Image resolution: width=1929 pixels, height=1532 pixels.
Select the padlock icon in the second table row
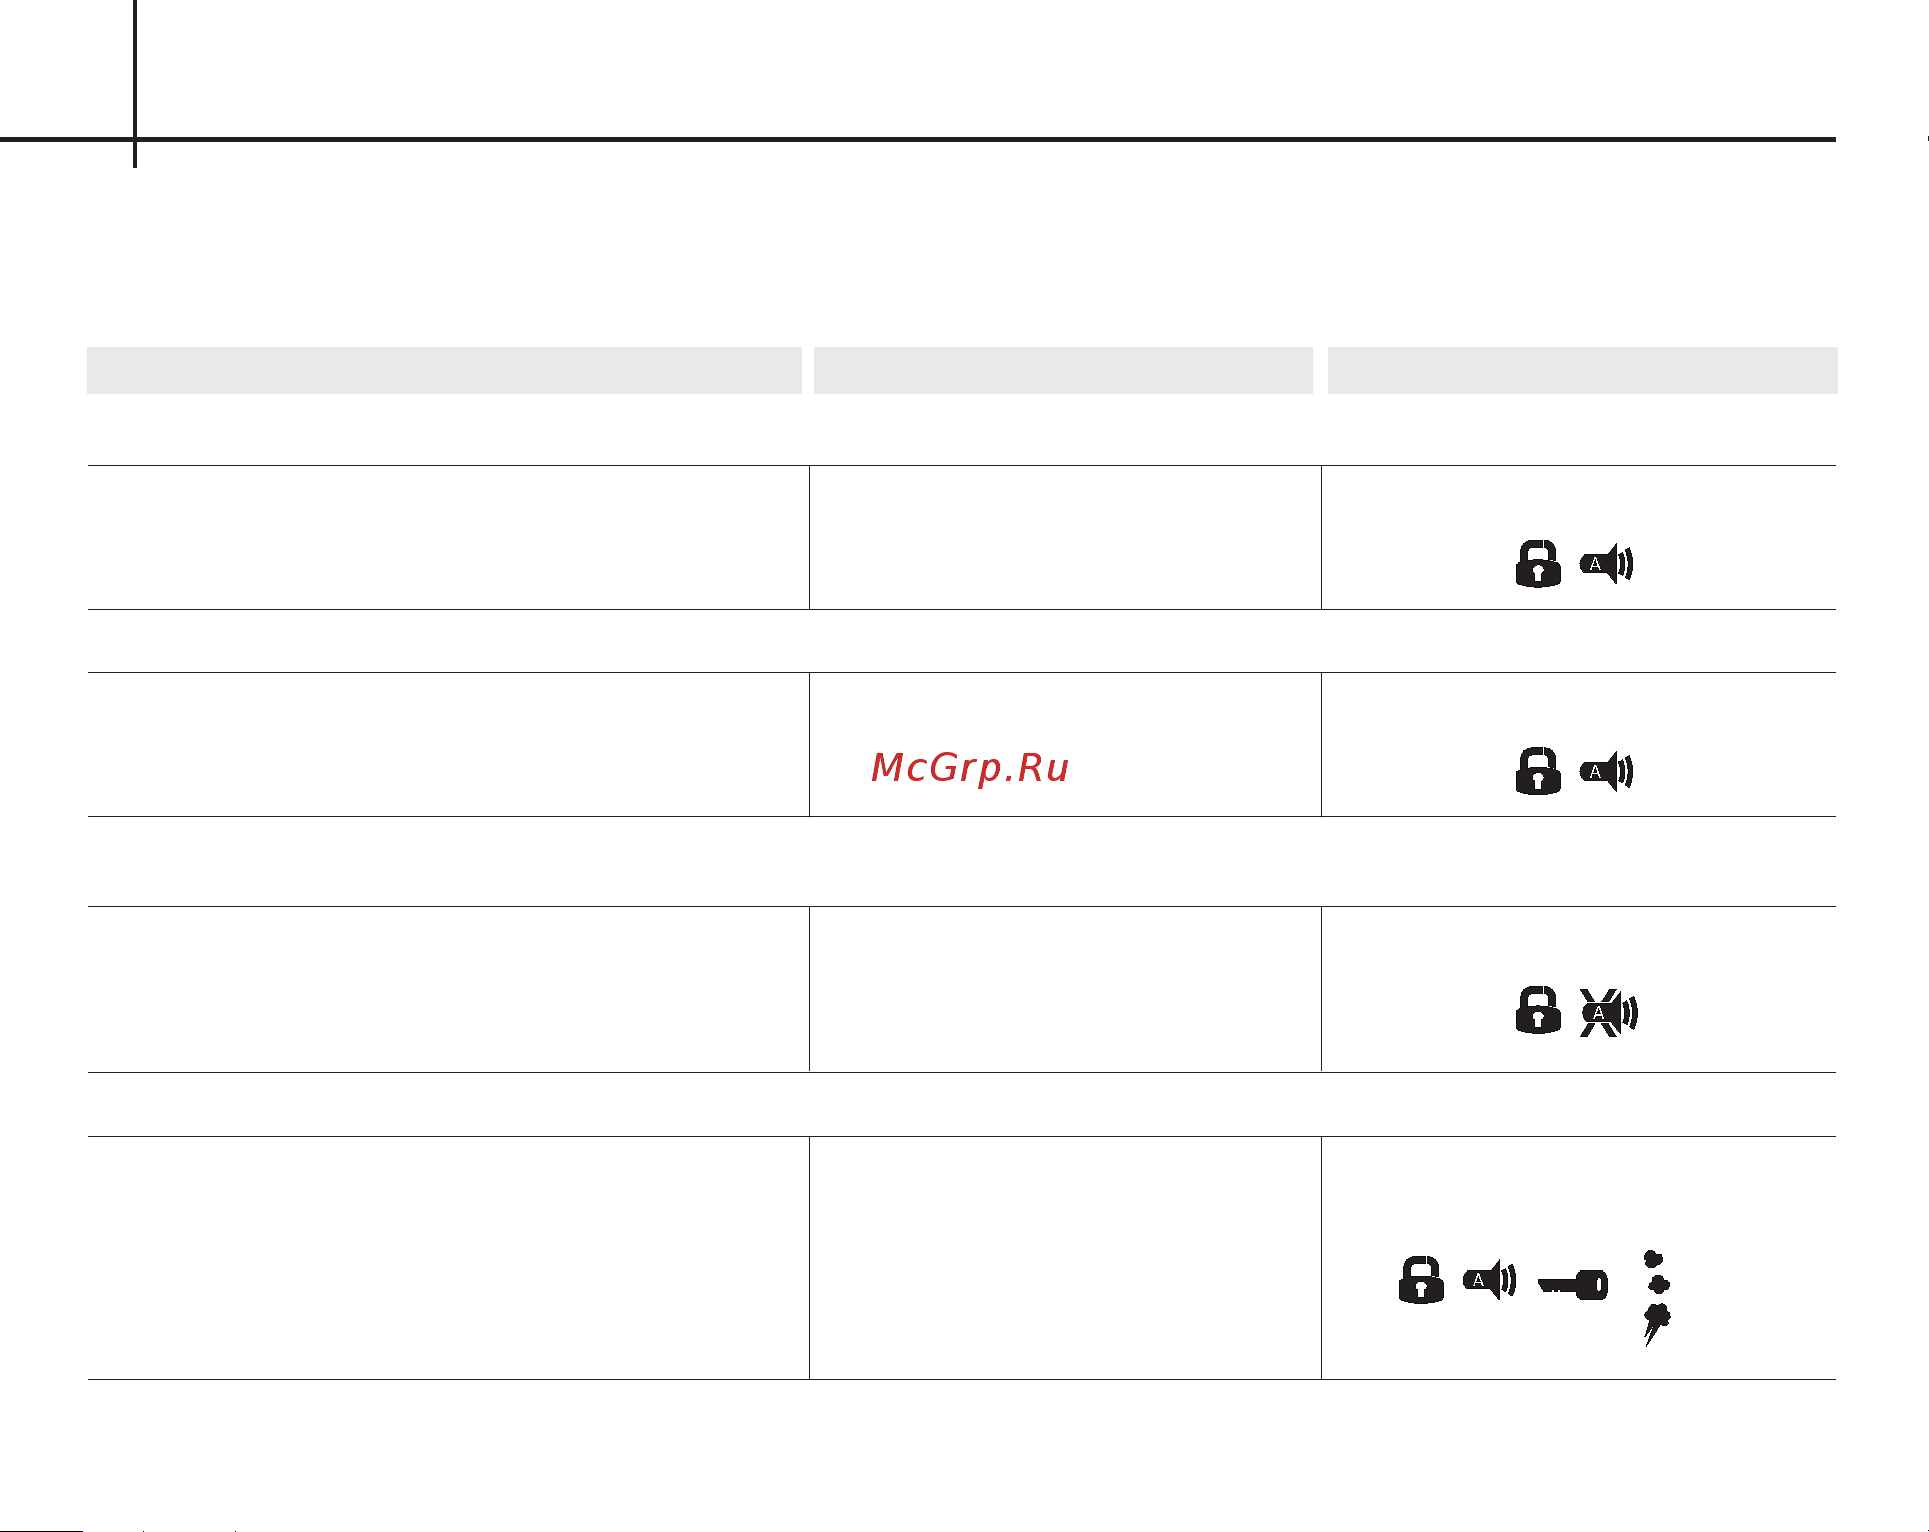pyautogui.click(x=1538, y=771)
